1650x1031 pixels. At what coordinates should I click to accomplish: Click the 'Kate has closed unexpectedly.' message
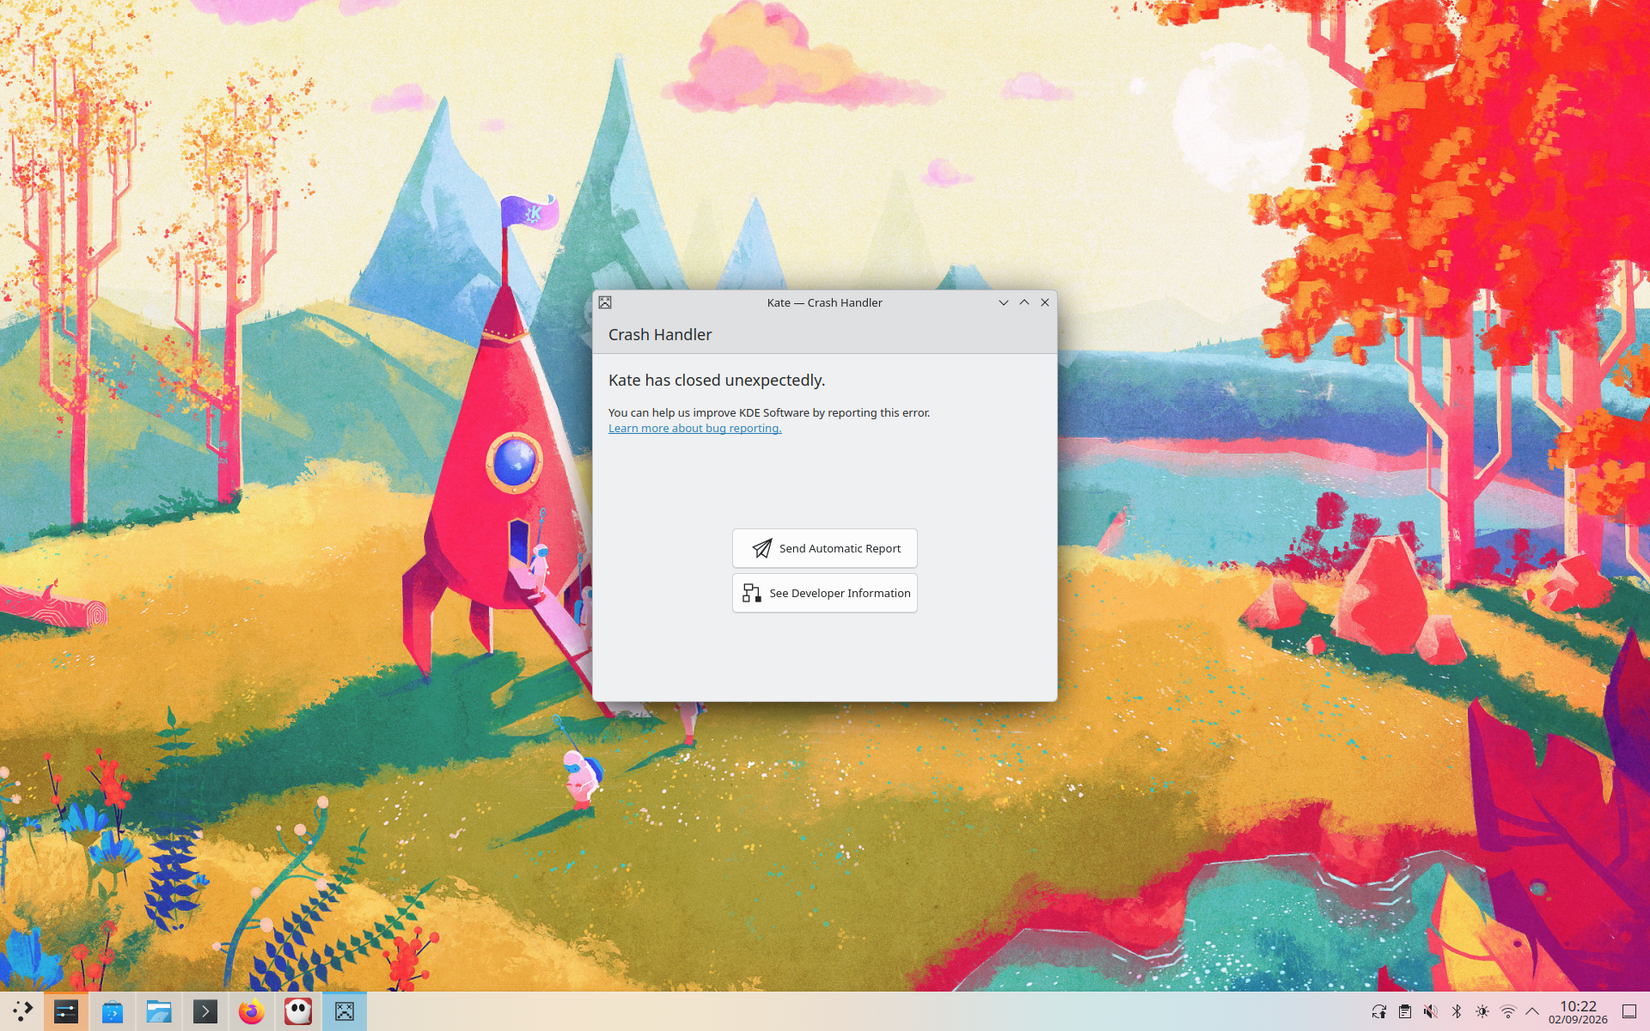717,380
